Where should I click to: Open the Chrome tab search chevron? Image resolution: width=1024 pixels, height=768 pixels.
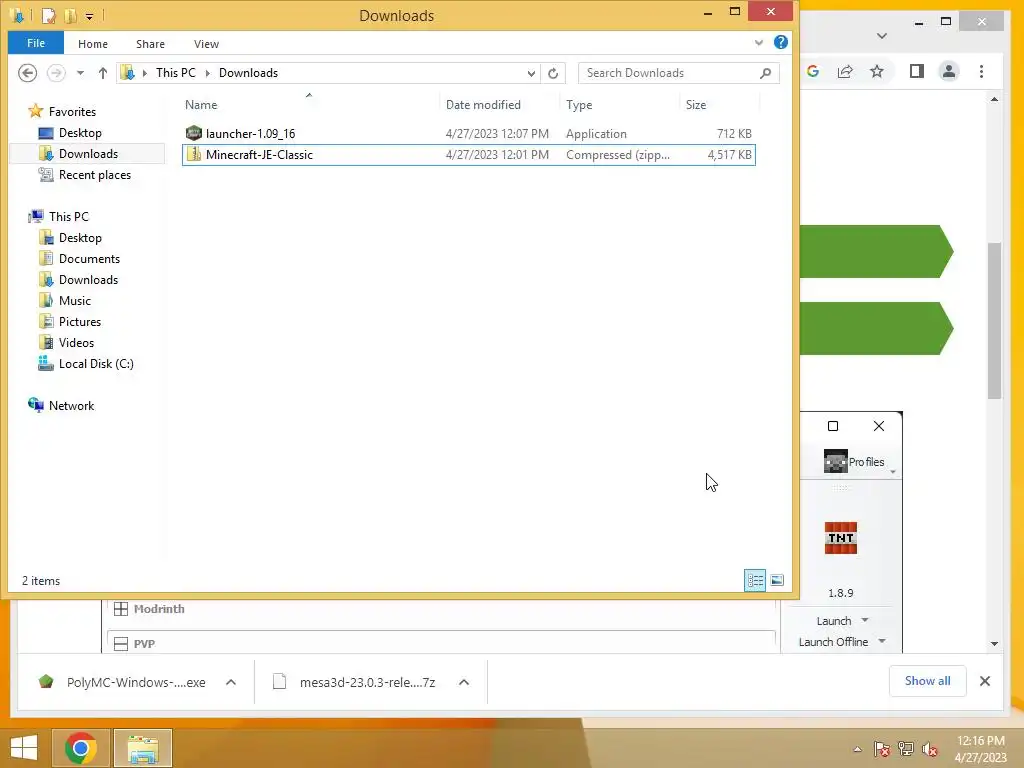coord(882,36)
